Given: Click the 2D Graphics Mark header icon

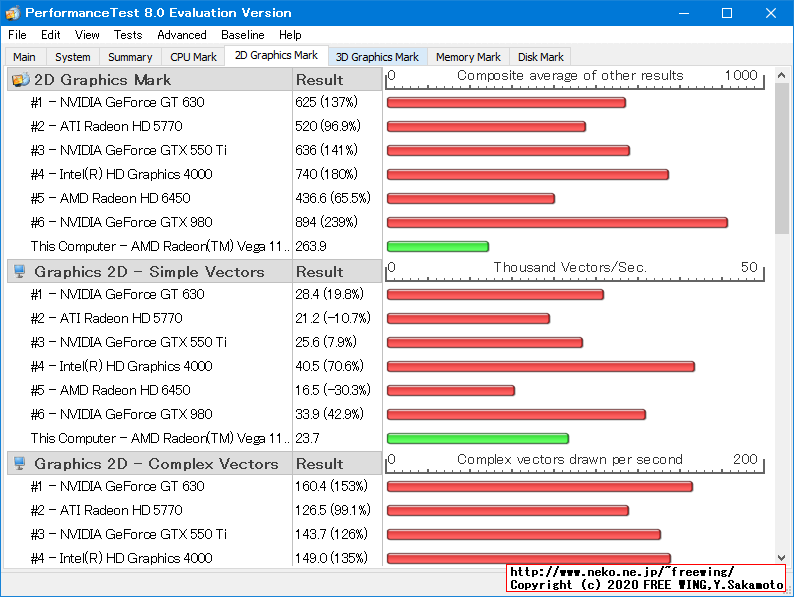Looking at the screenshot, I should click(20, 80).
